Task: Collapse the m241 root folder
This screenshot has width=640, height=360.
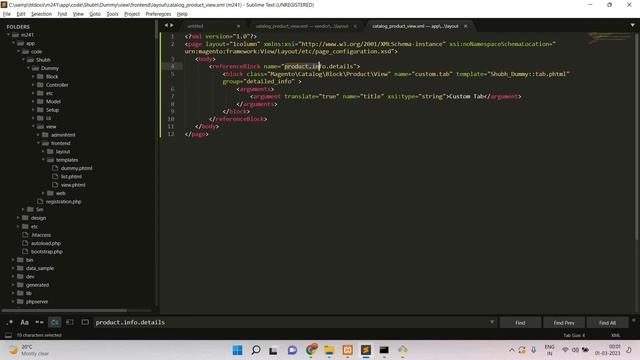Action: (8, 35)
